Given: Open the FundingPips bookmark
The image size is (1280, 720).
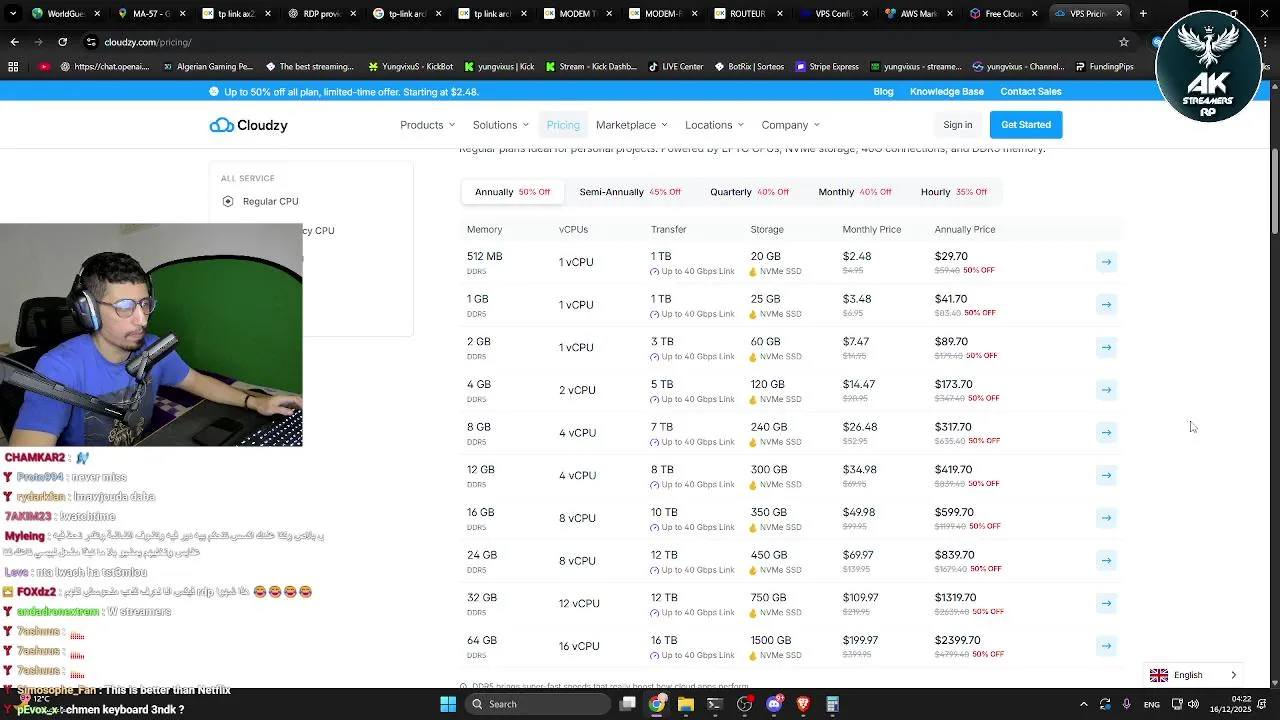Looking at the screenshot, I should click(x=1104, y=67).
